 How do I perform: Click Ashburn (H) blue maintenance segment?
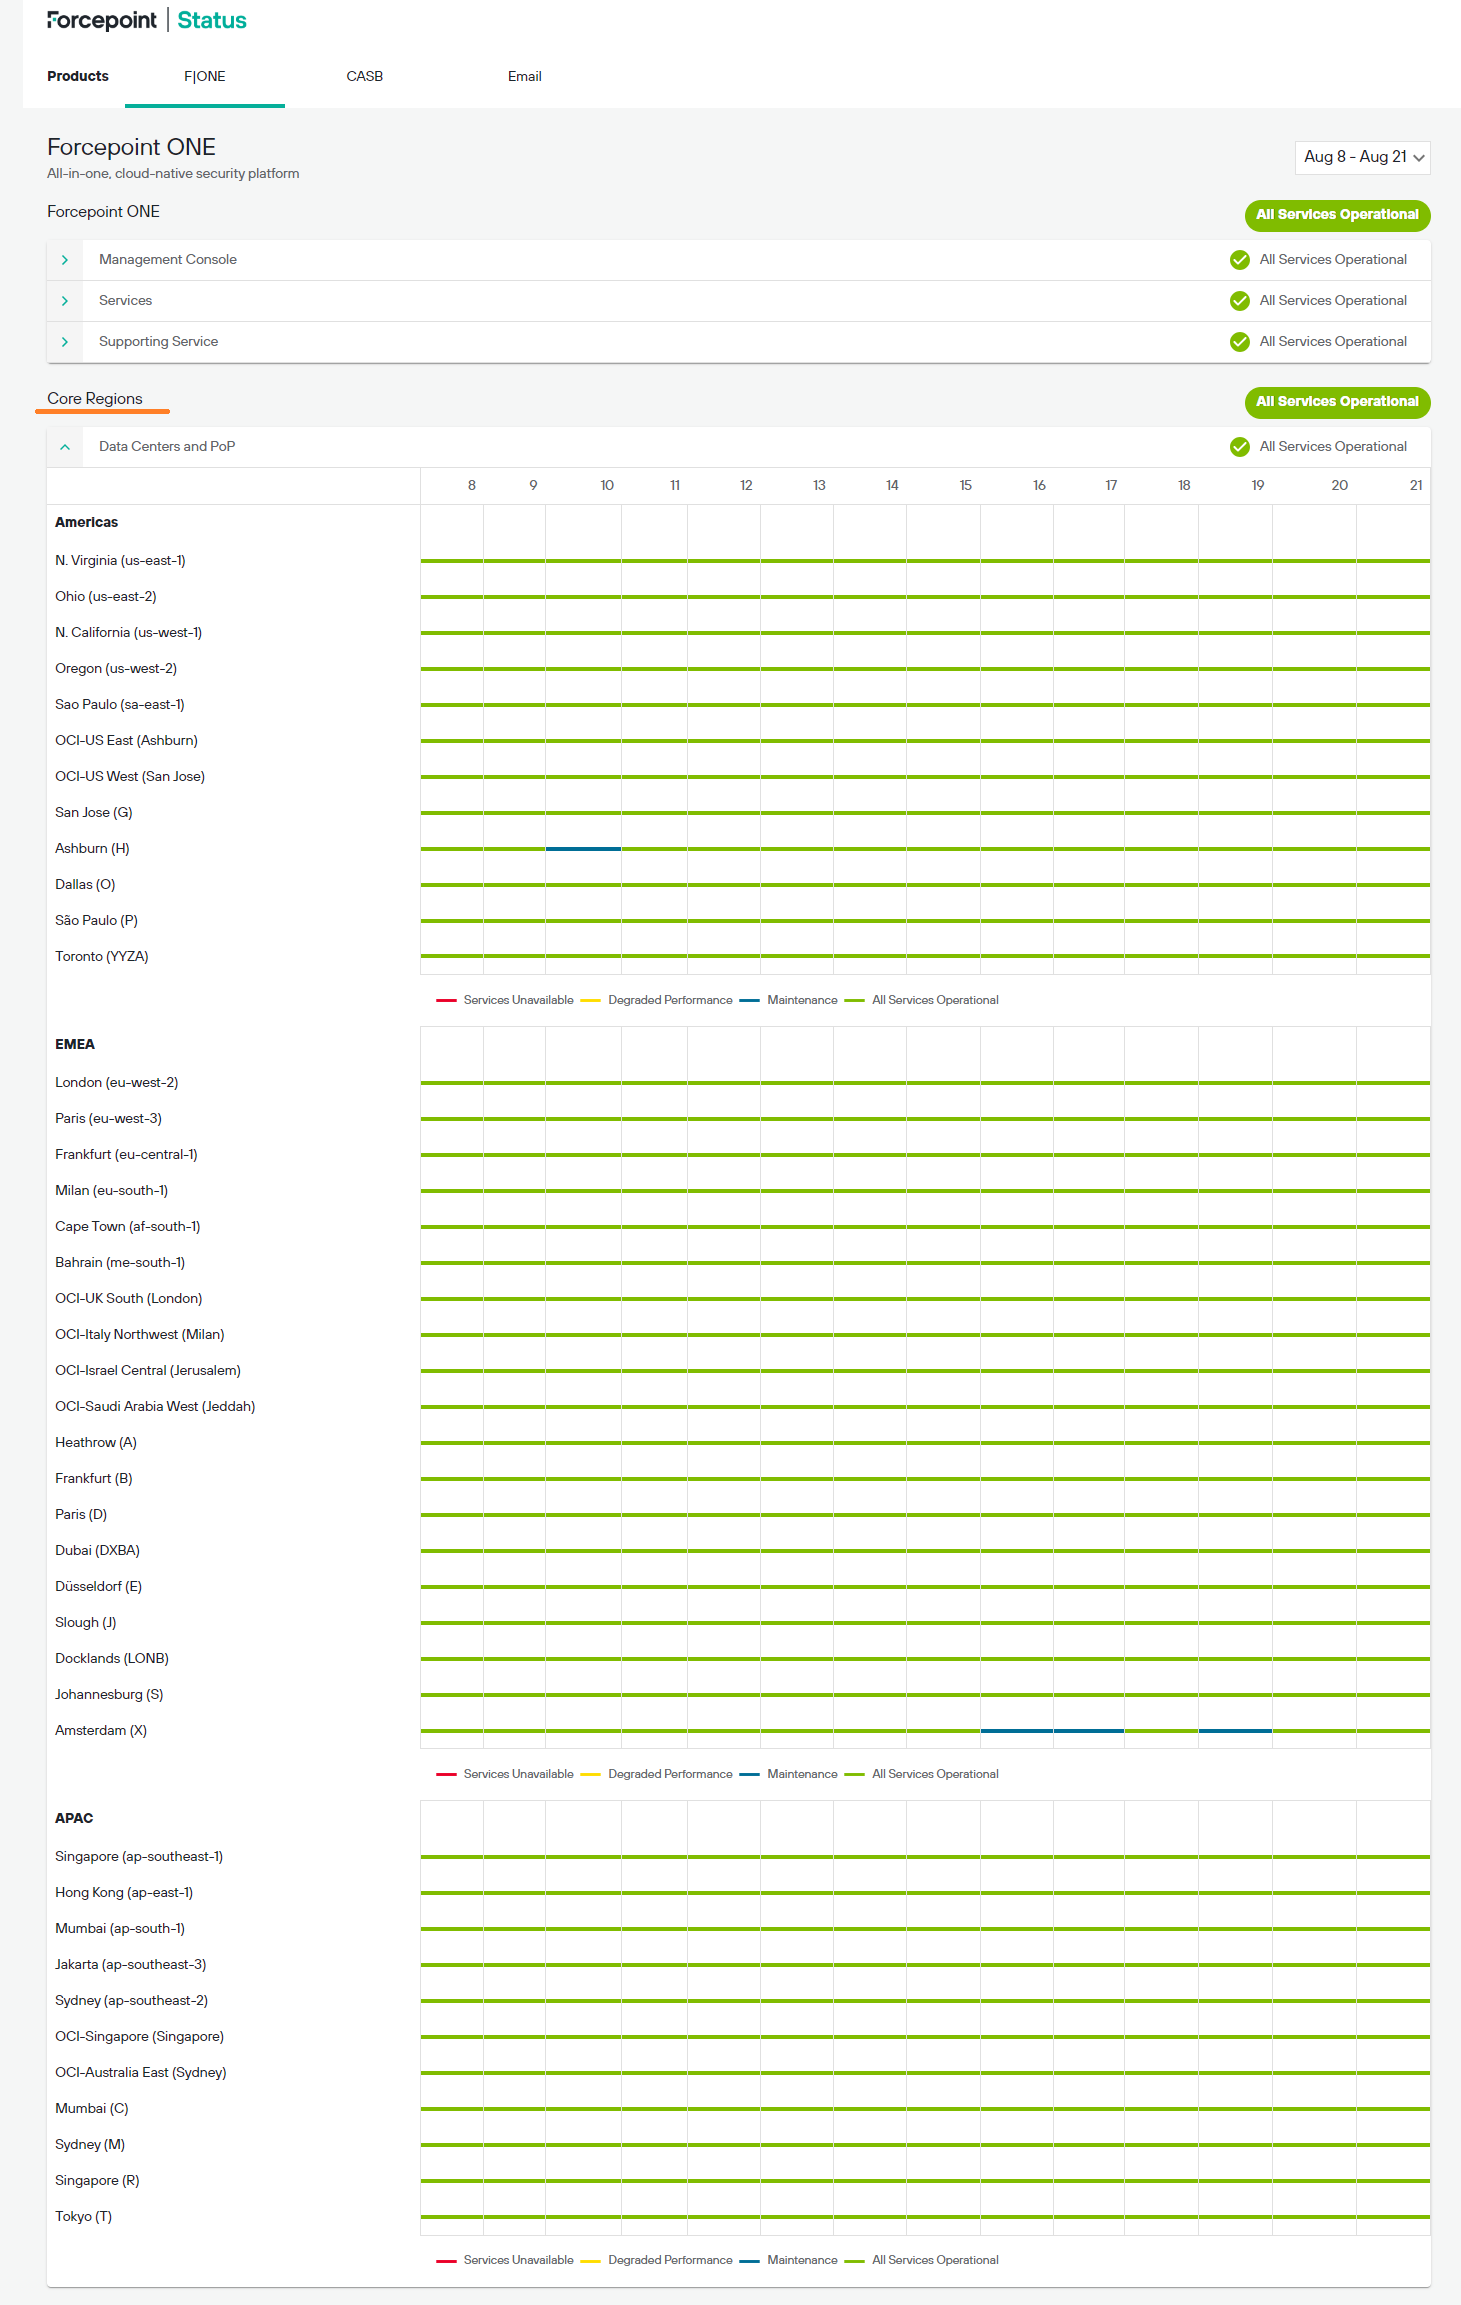coord(583,849)
